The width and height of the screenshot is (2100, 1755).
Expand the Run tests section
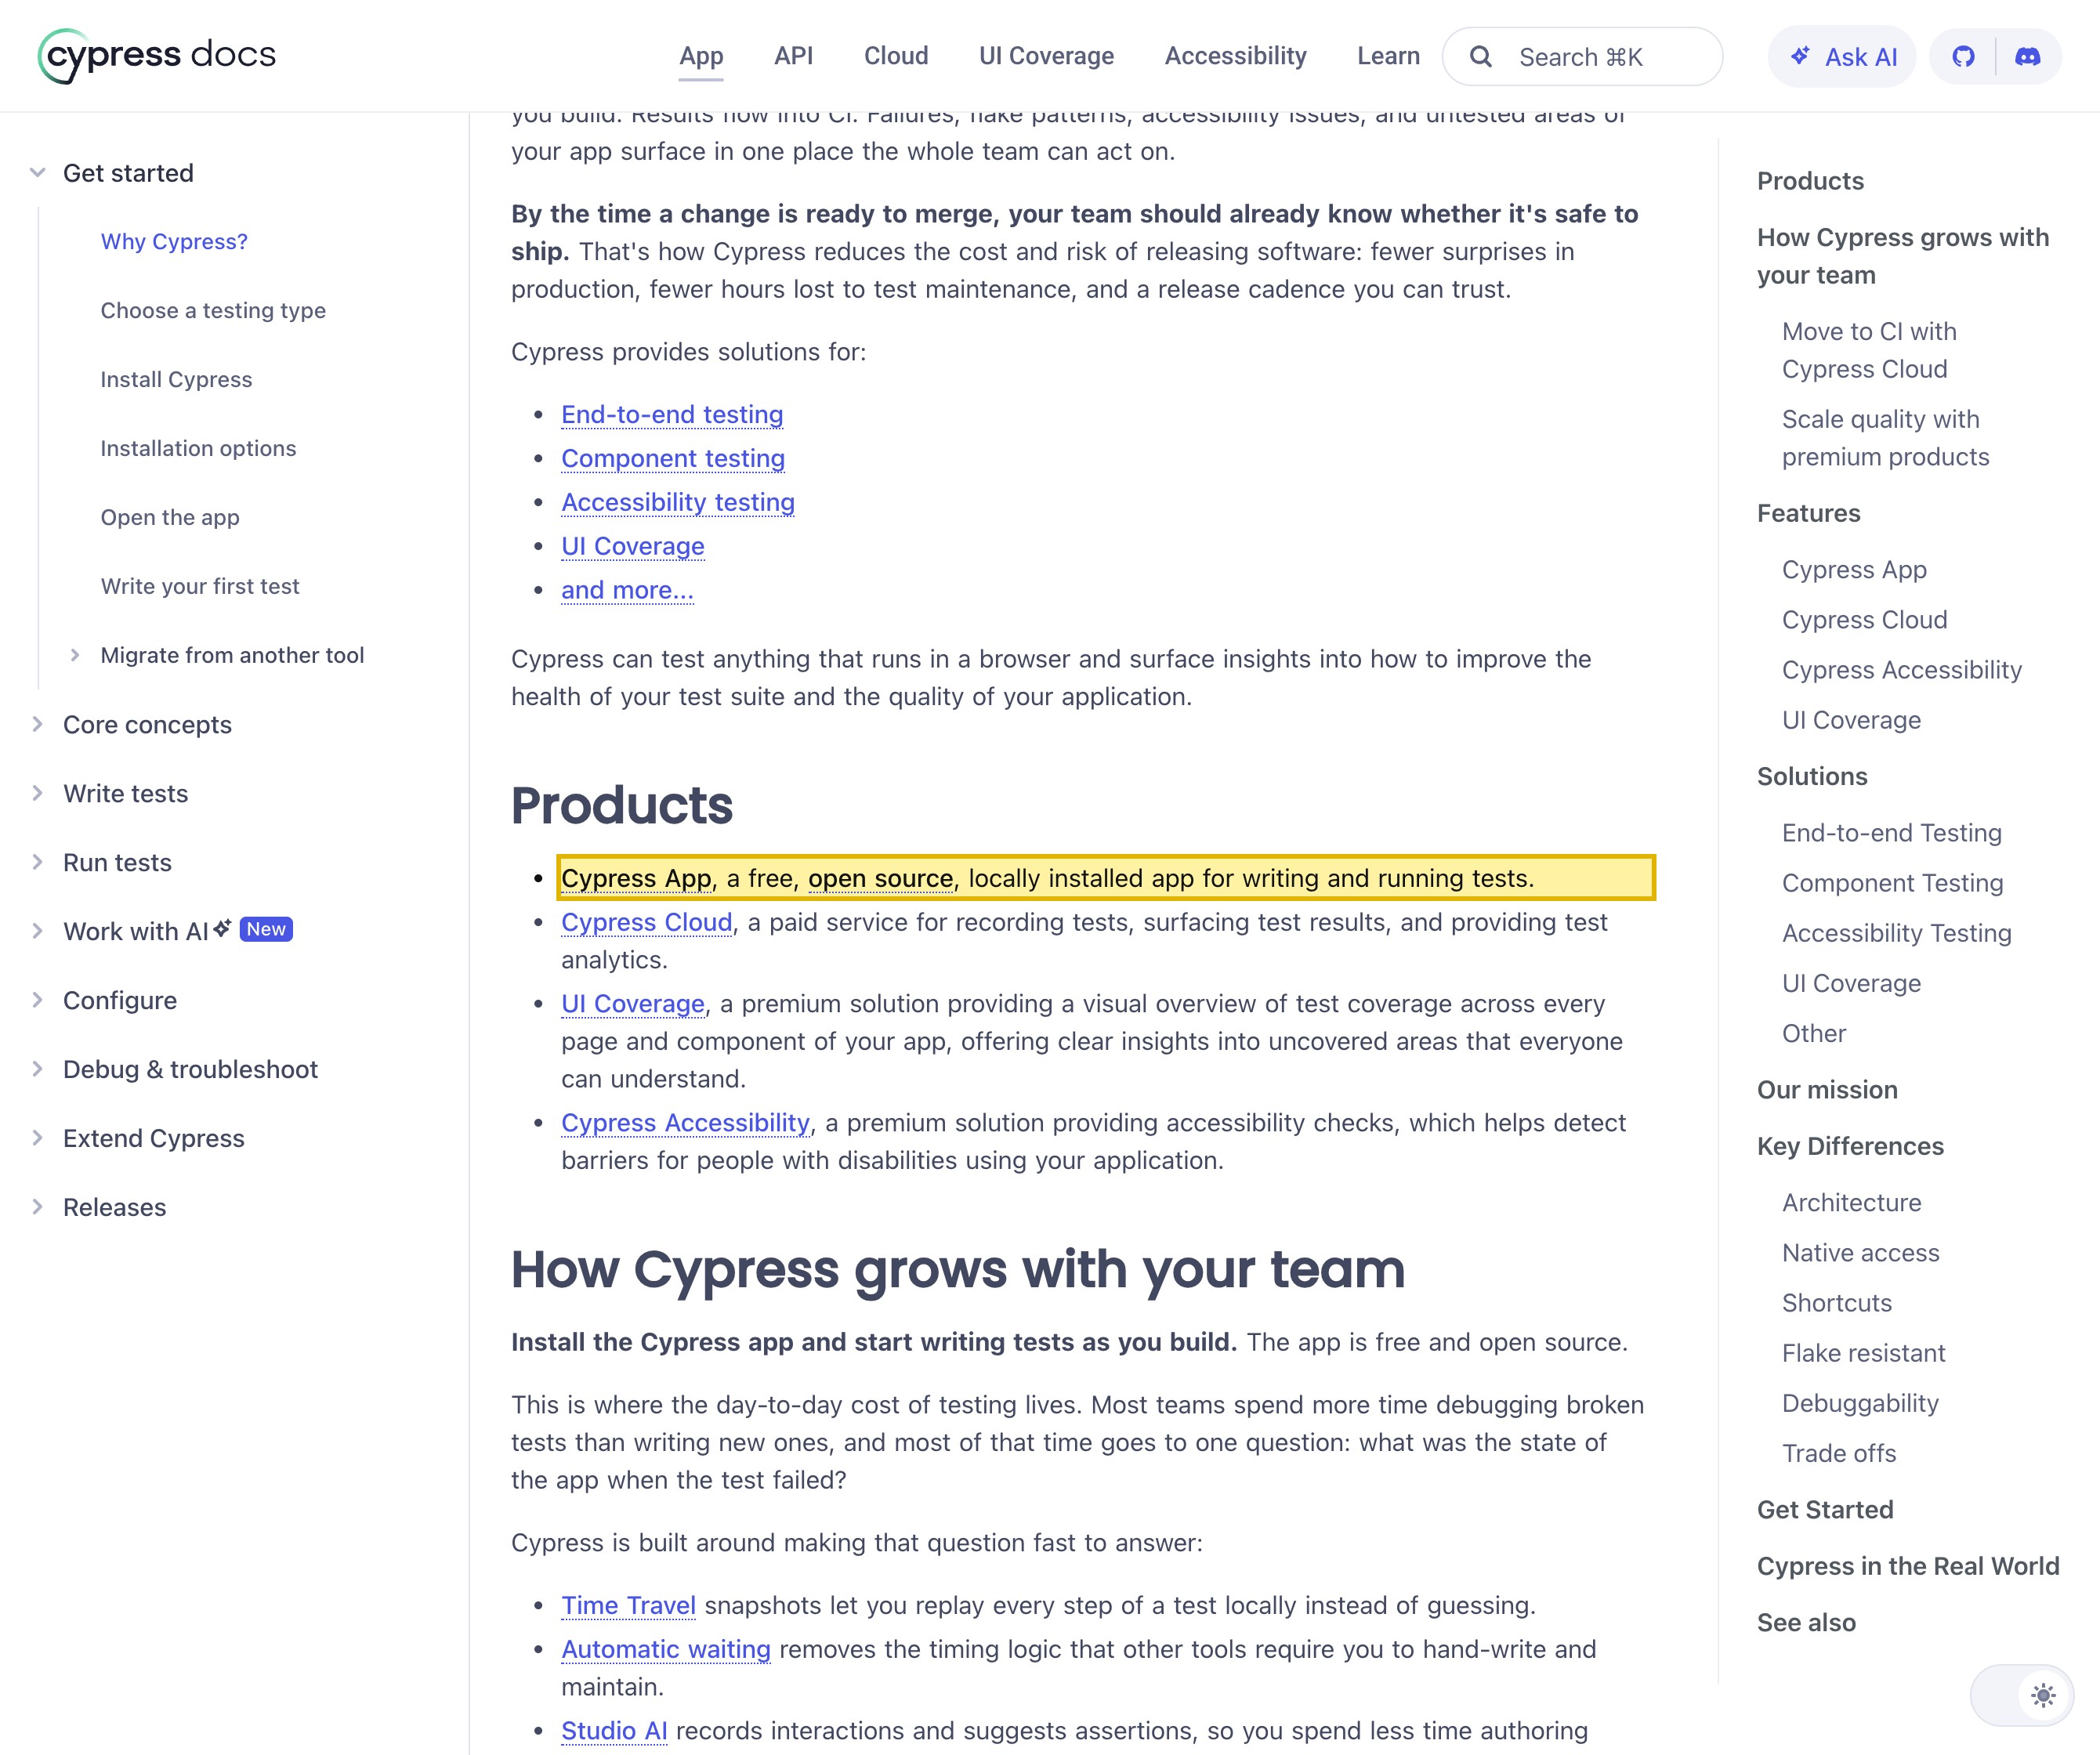pyautogui.click(x=38, y=862)
